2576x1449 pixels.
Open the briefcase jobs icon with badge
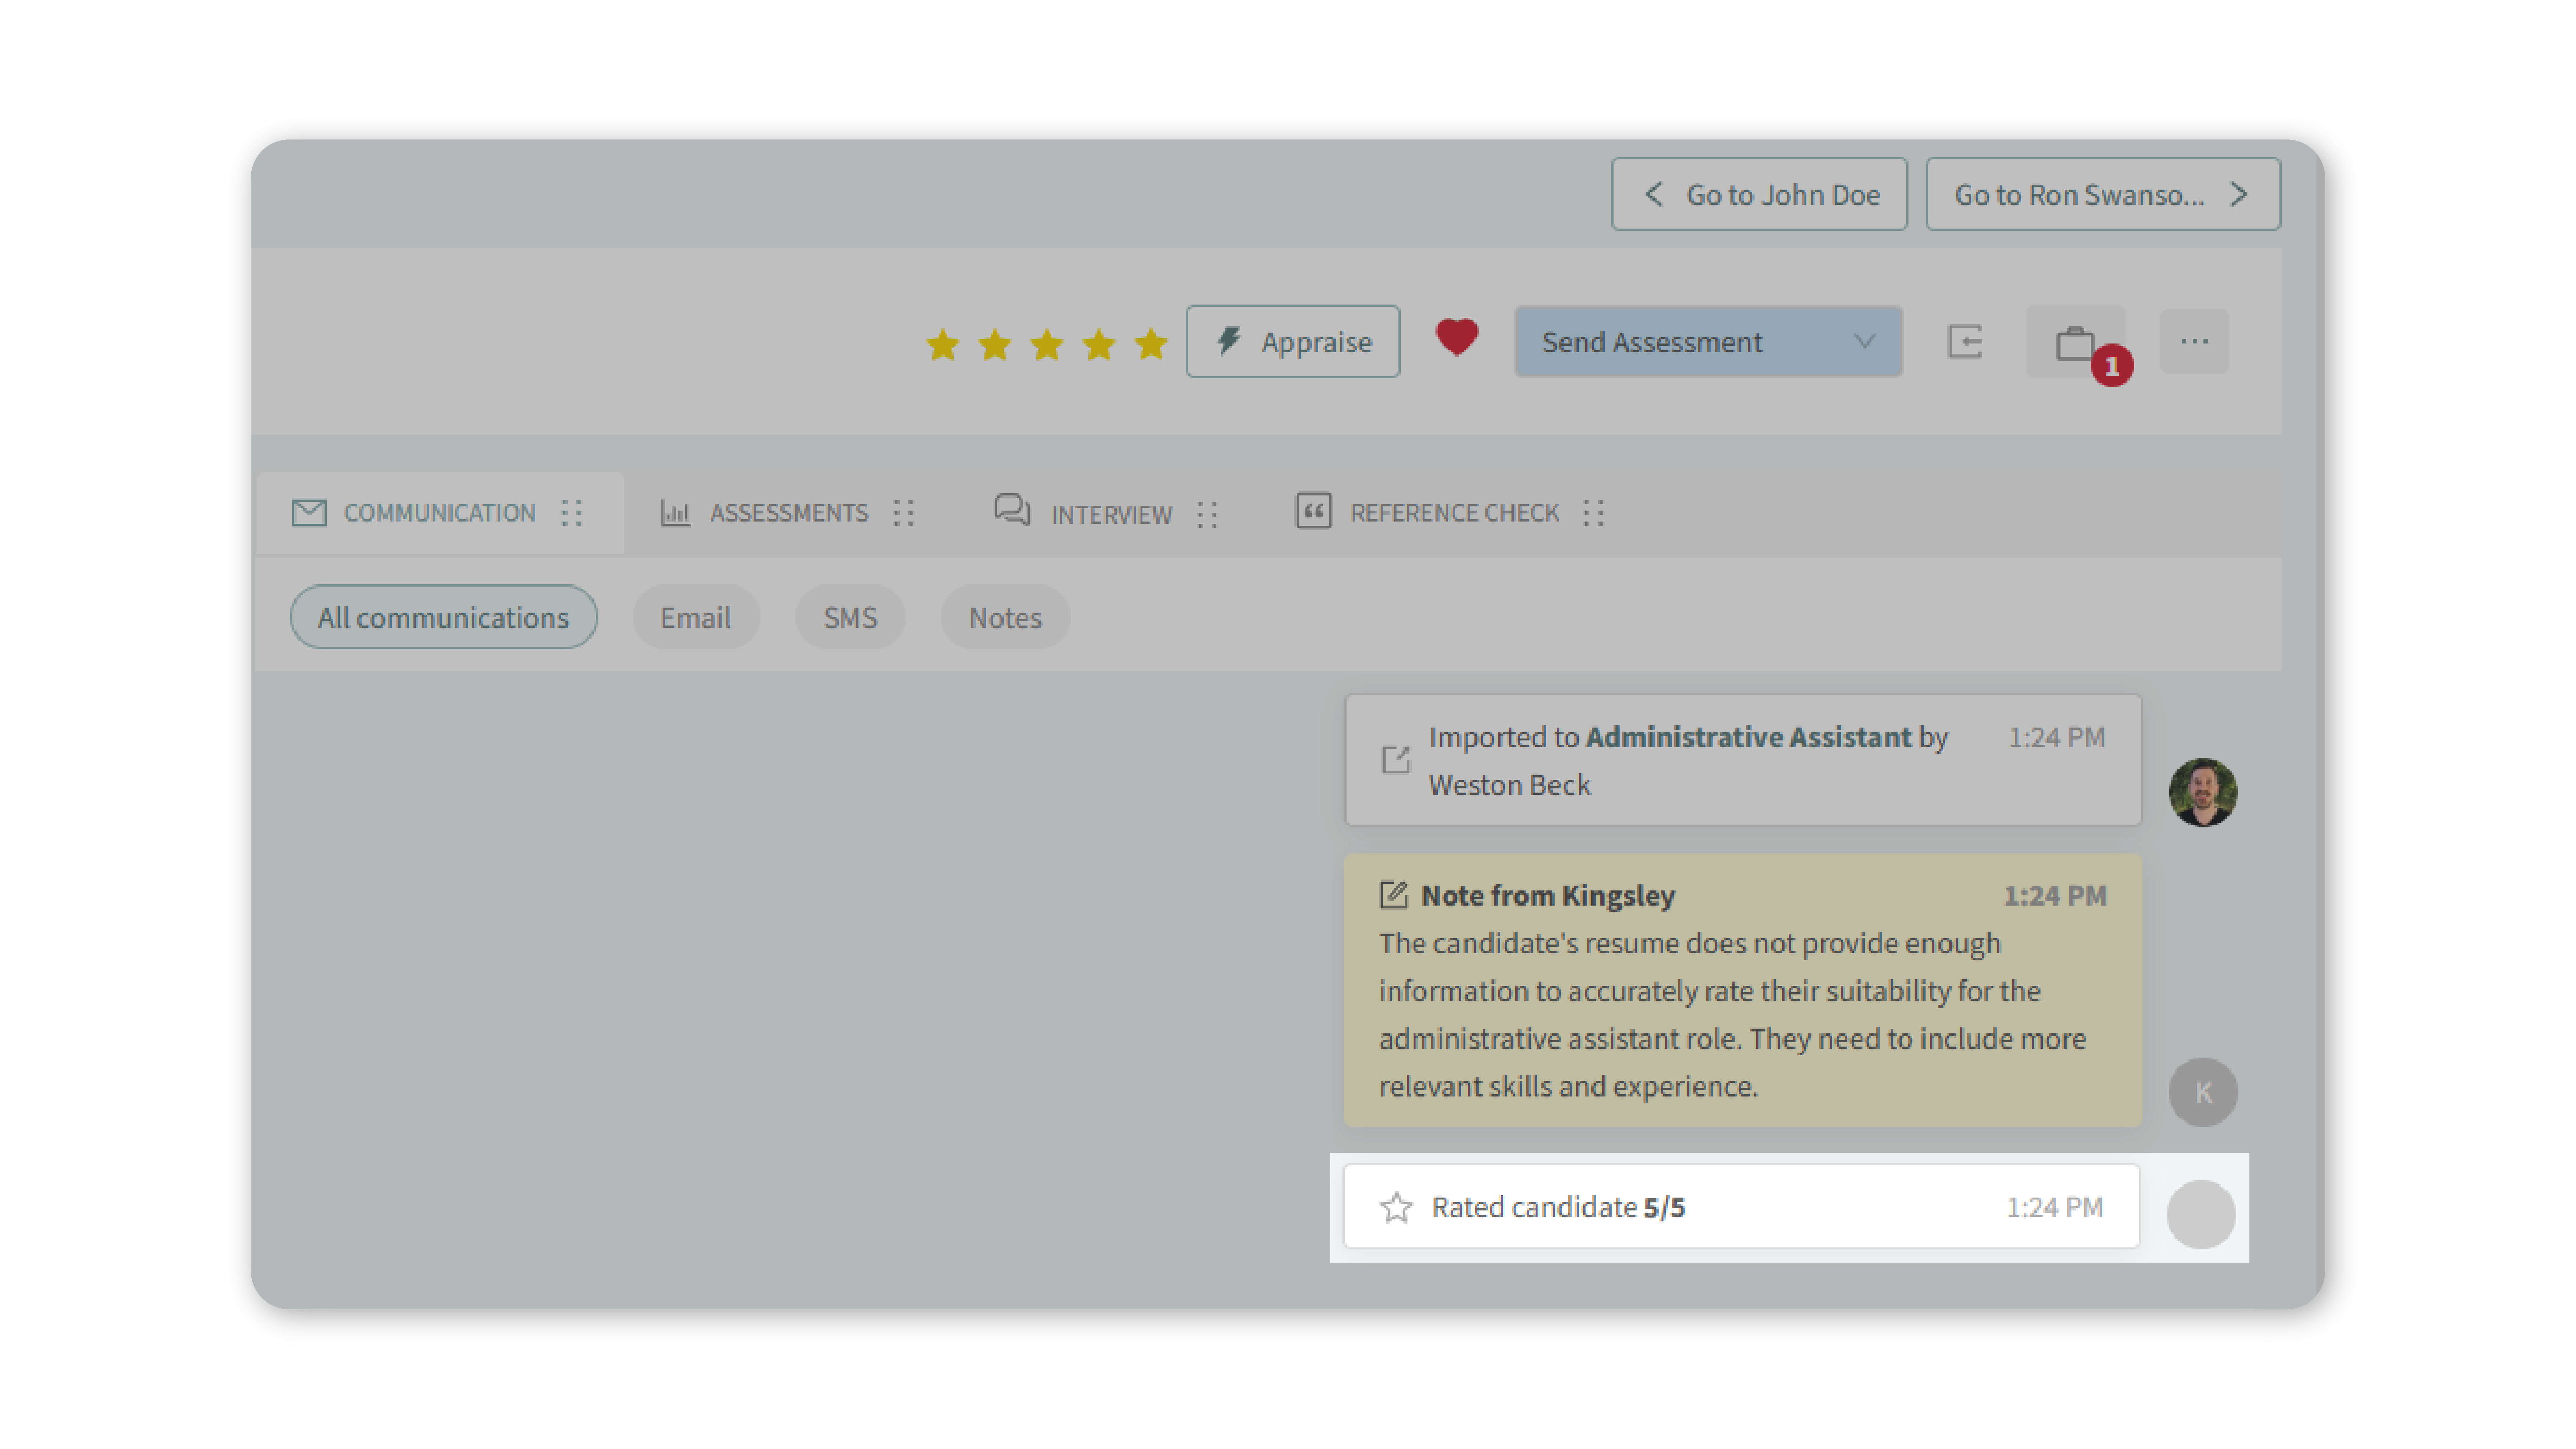tap(2075, 343)
